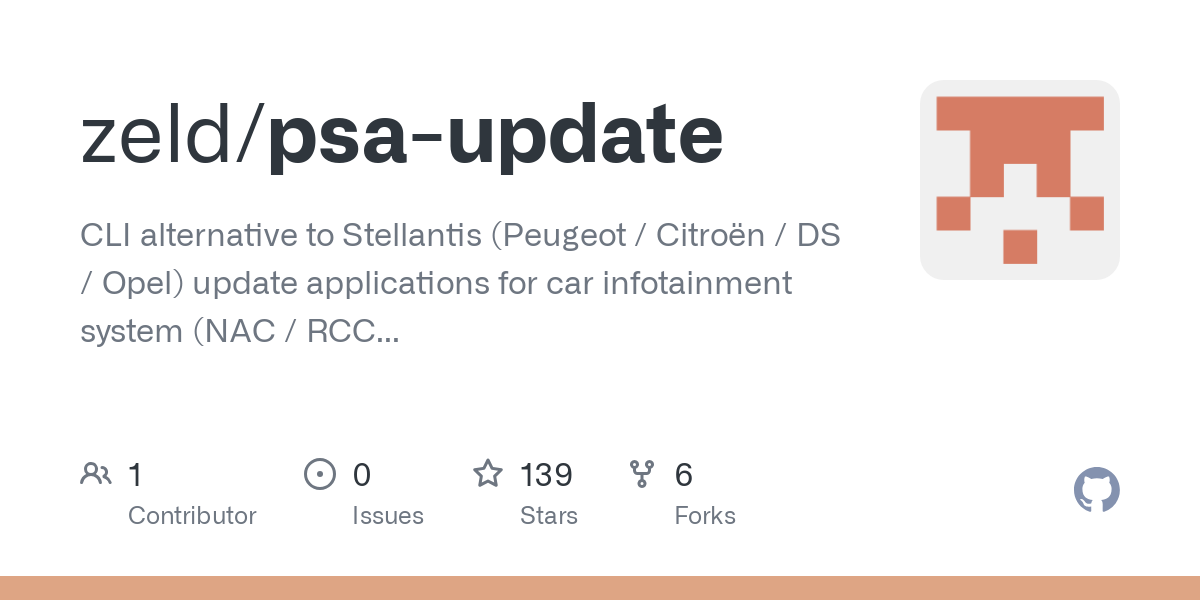Click the bold psa-update repository name
This screenshot has height=600, width=1200.
coord(495,140)
